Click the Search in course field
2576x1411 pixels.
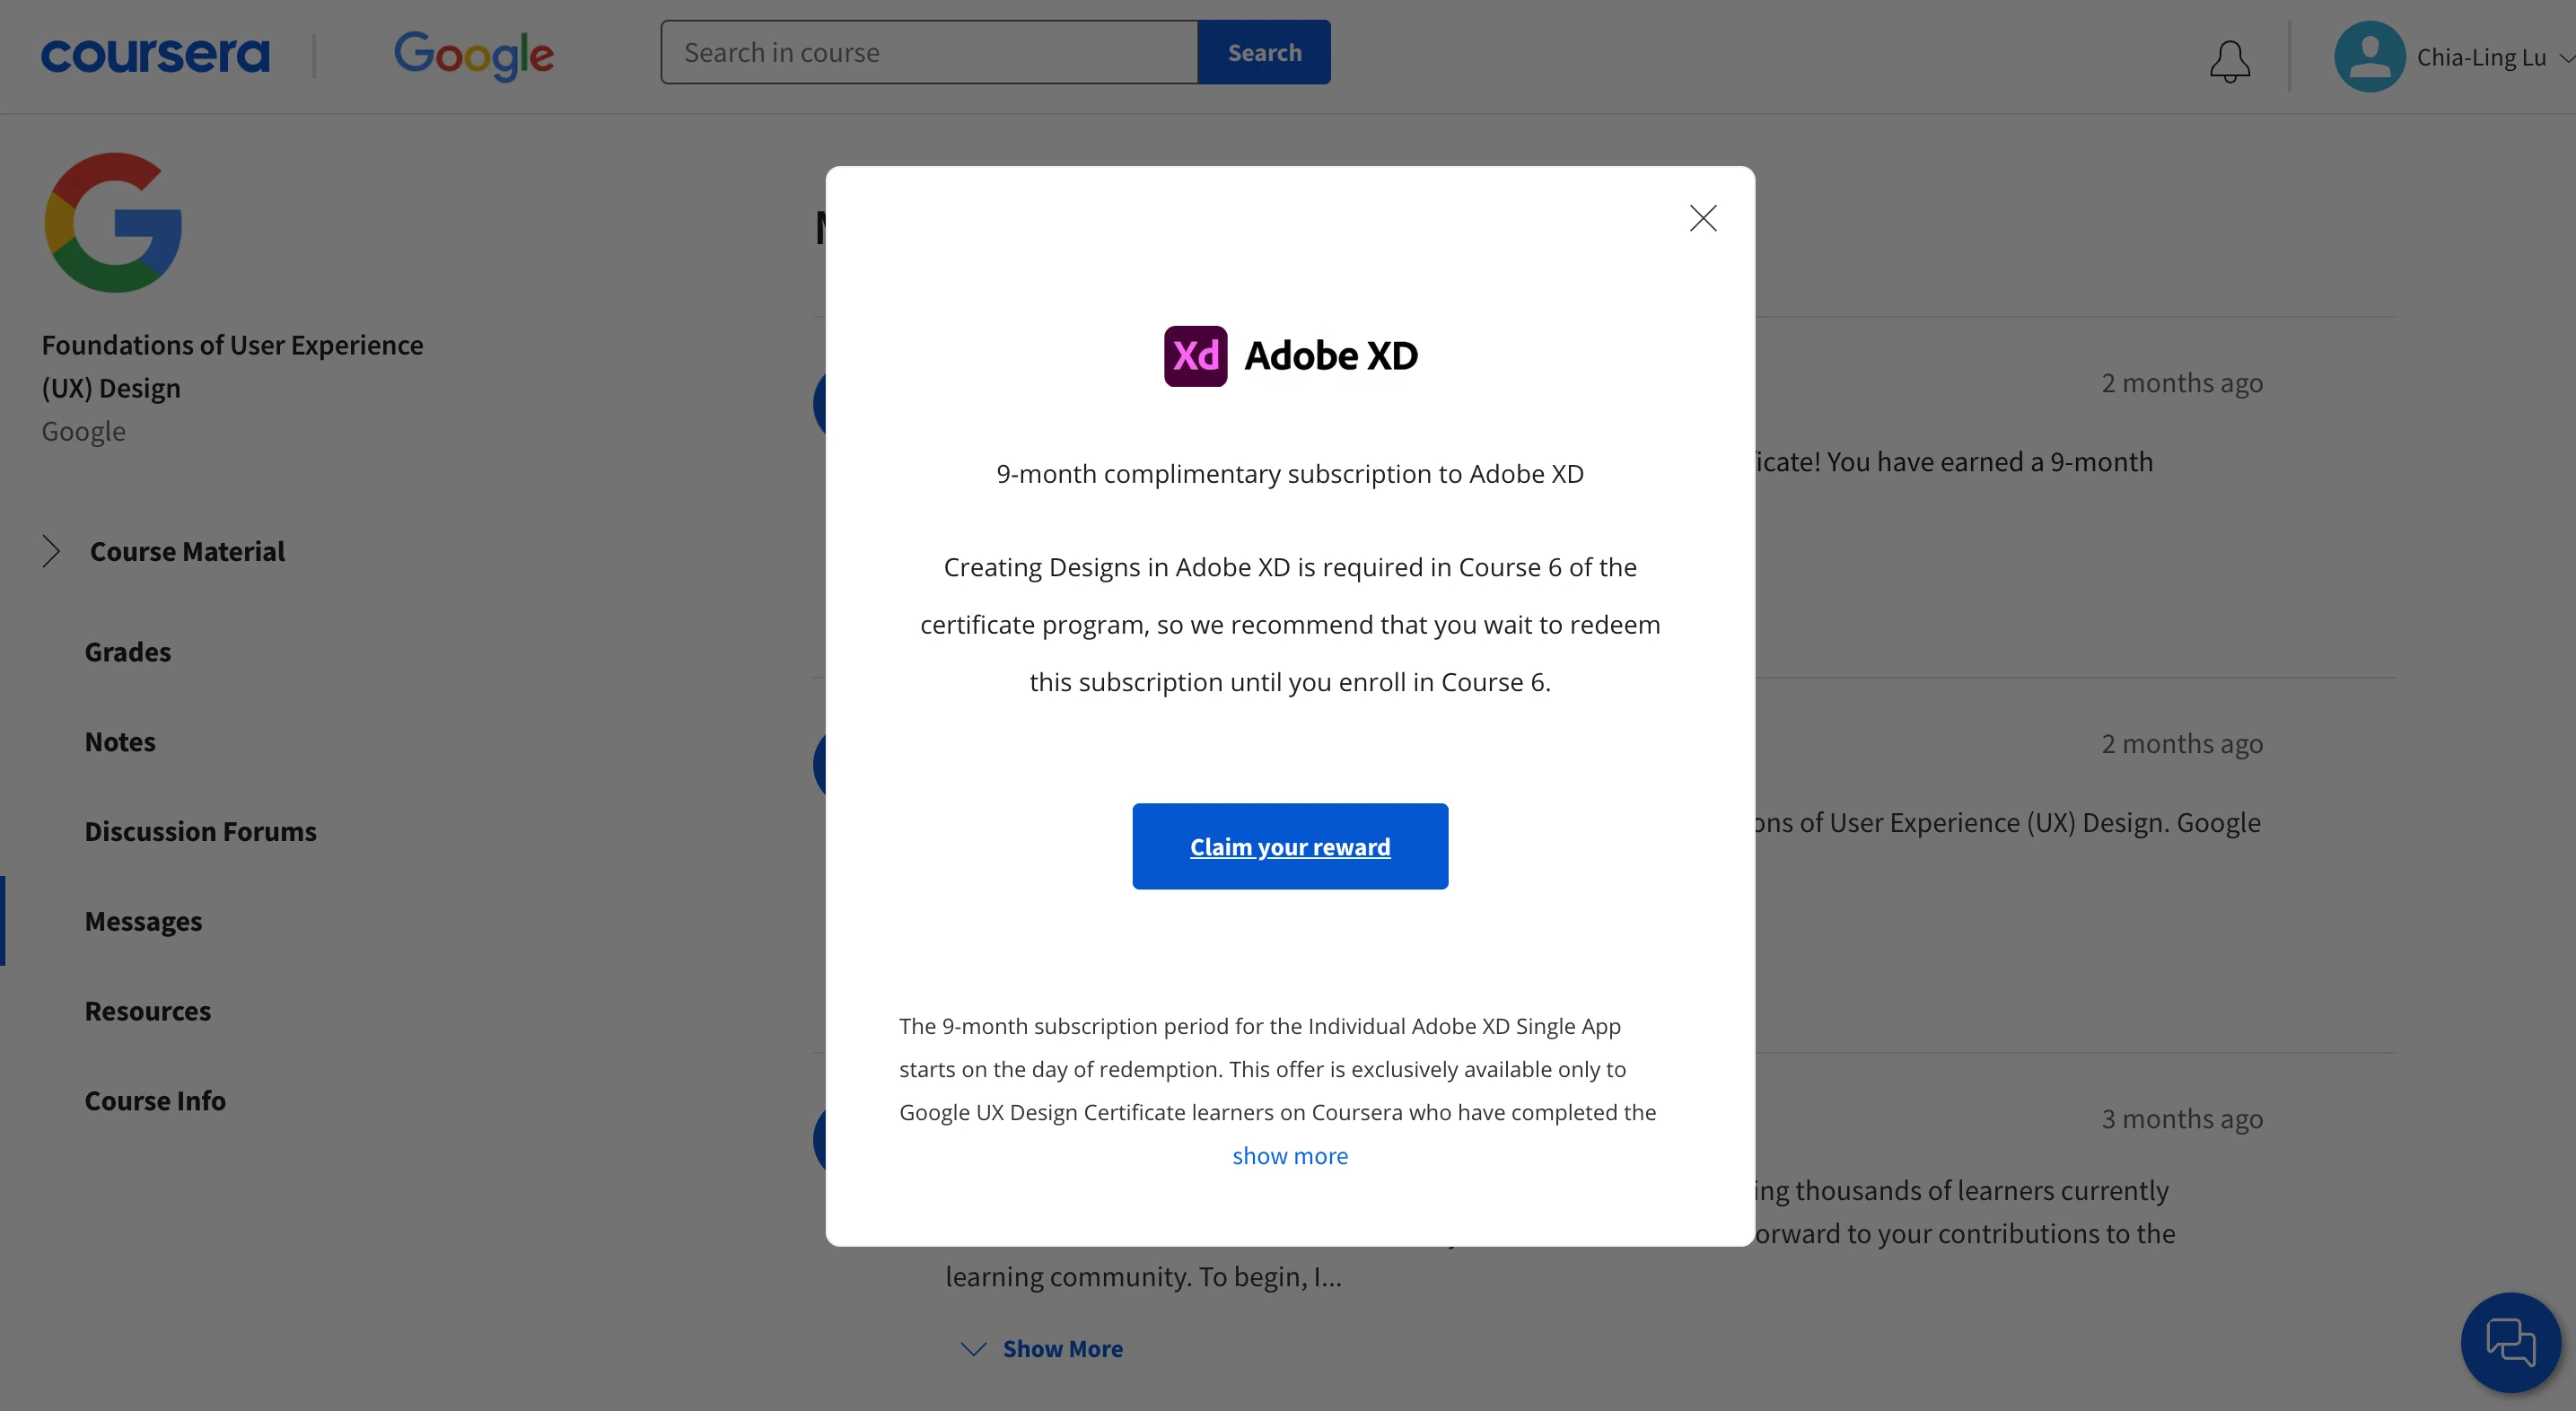point(928,52)
